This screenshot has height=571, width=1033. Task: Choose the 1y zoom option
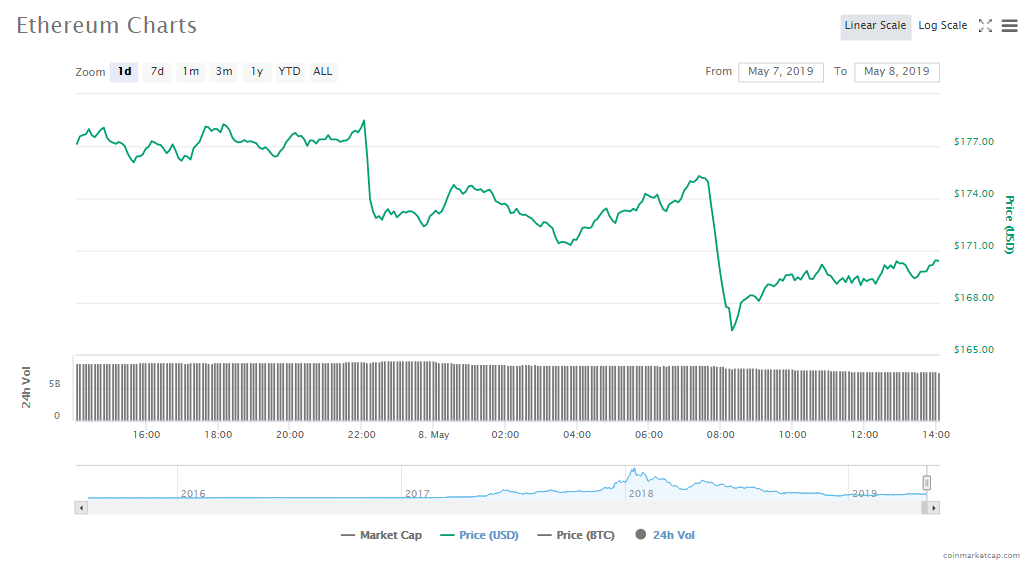point(257,72)
